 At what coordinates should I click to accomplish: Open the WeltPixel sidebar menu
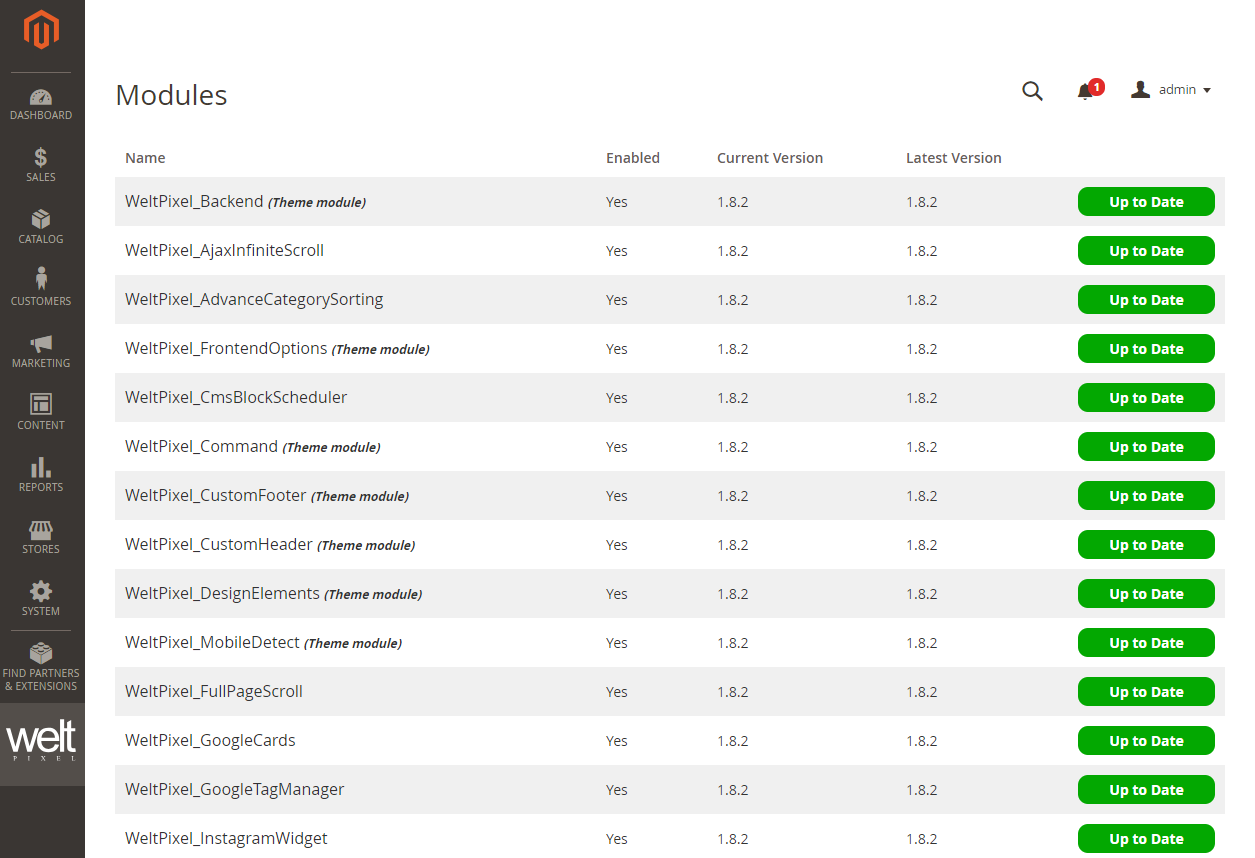41,744
